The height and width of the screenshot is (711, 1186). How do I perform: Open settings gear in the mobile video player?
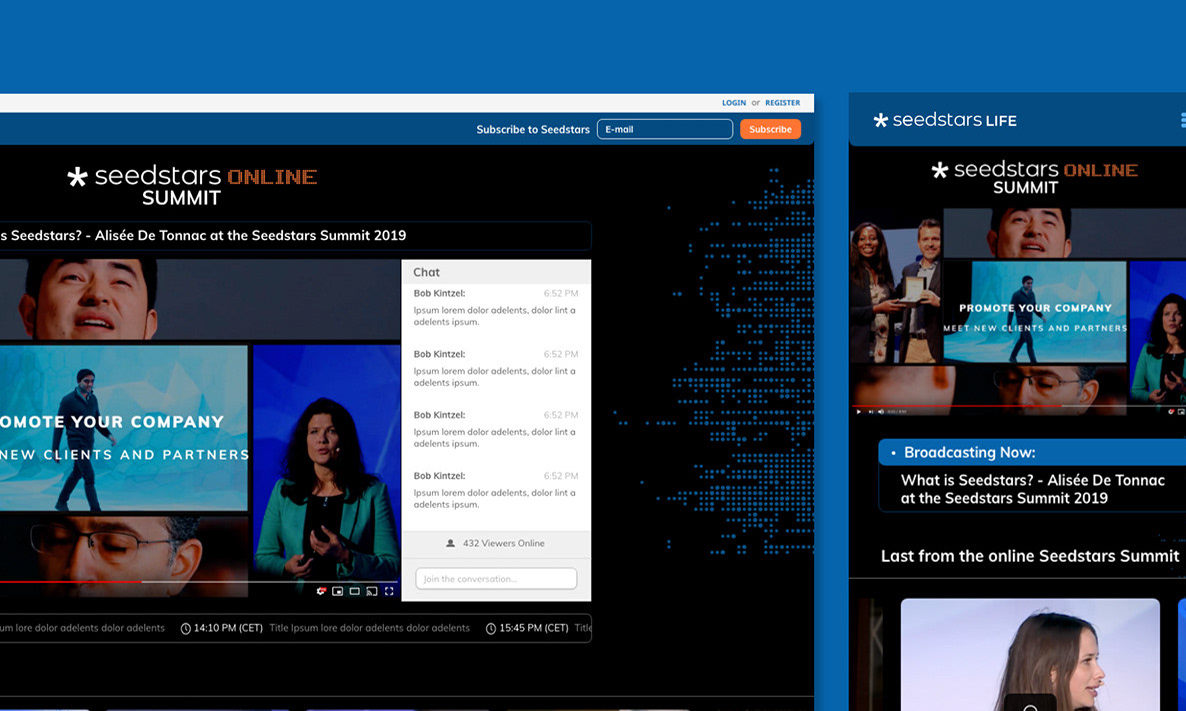1171,411
